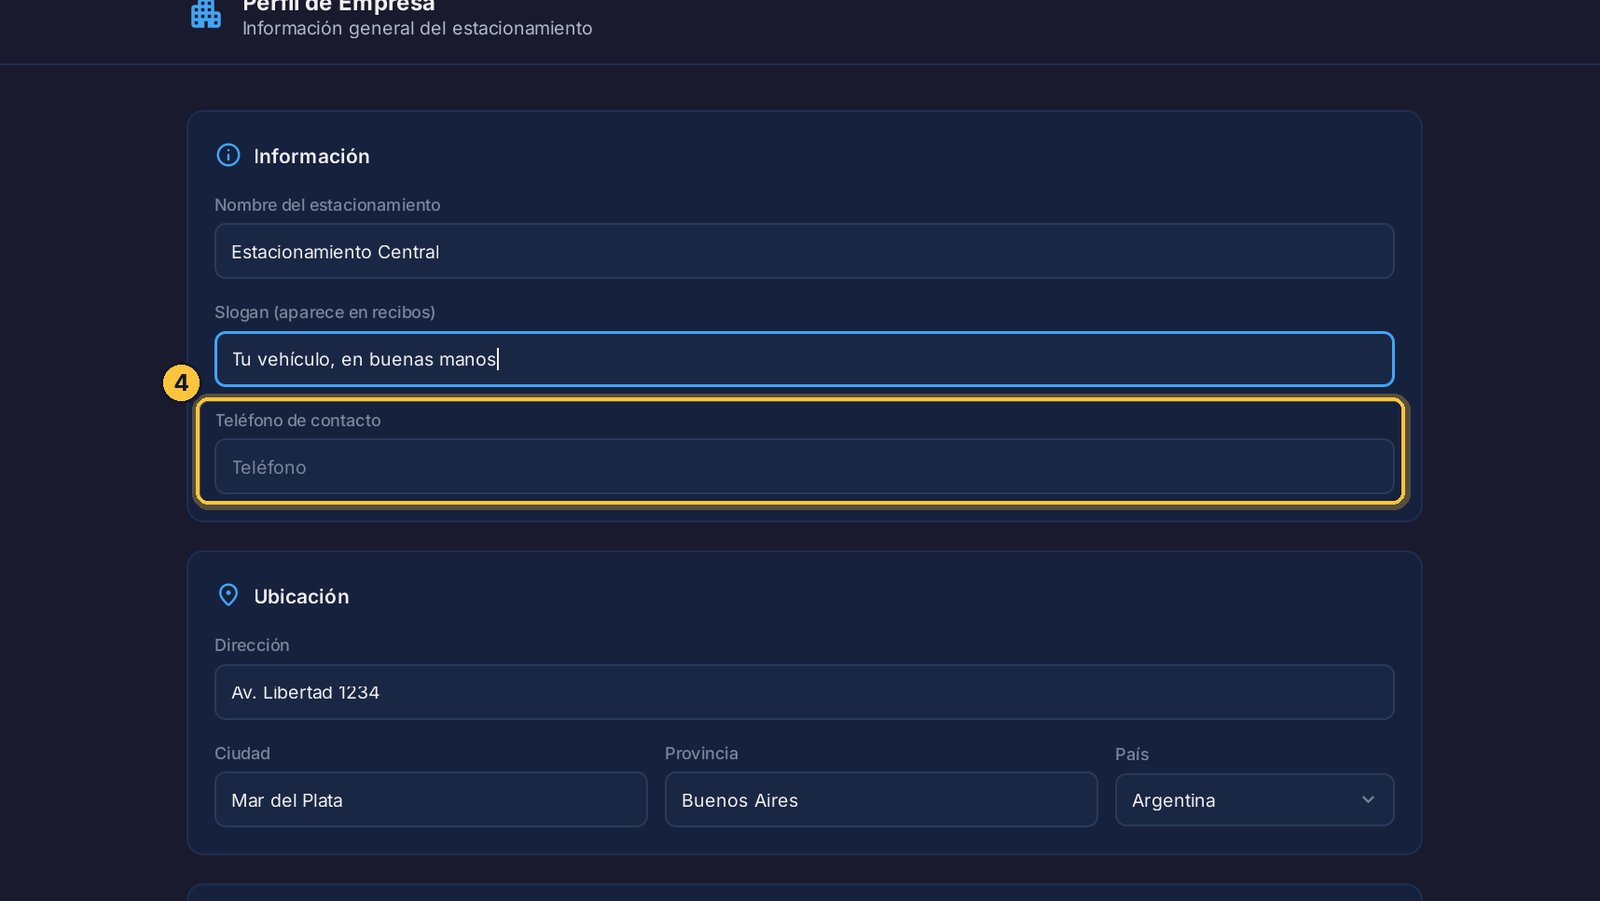Viewport: 1600px width, 901px height.
Task: Select the Teléfono de contacto input field
Action: (804, 467)
